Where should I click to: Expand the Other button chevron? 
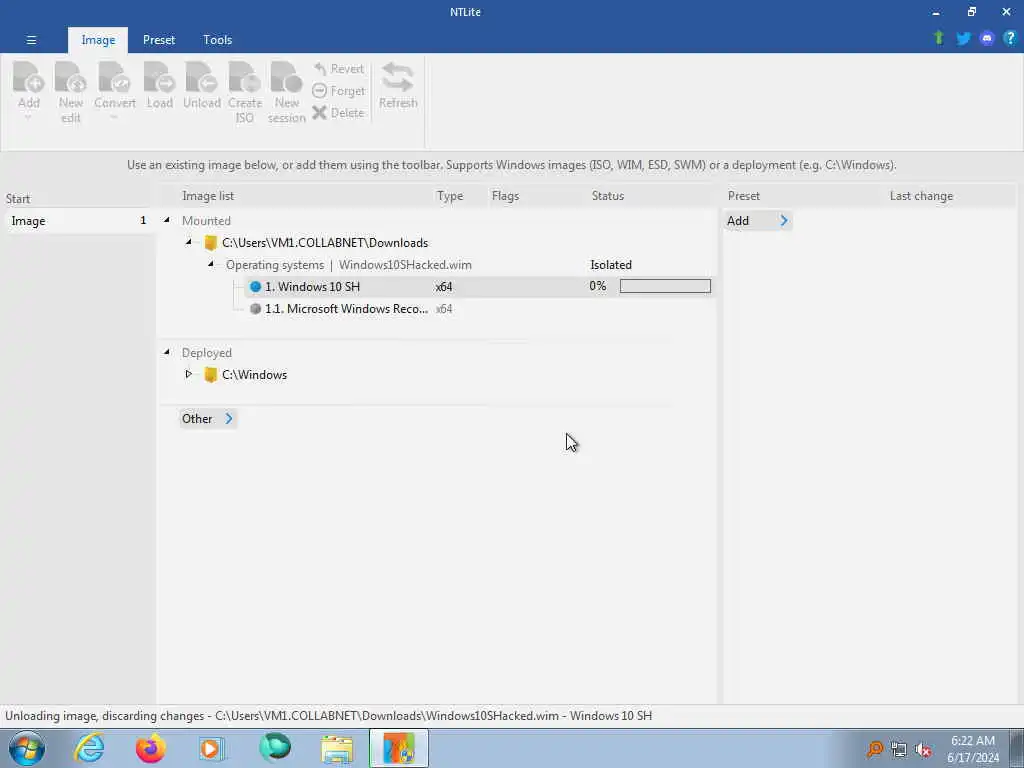(229, 419)
